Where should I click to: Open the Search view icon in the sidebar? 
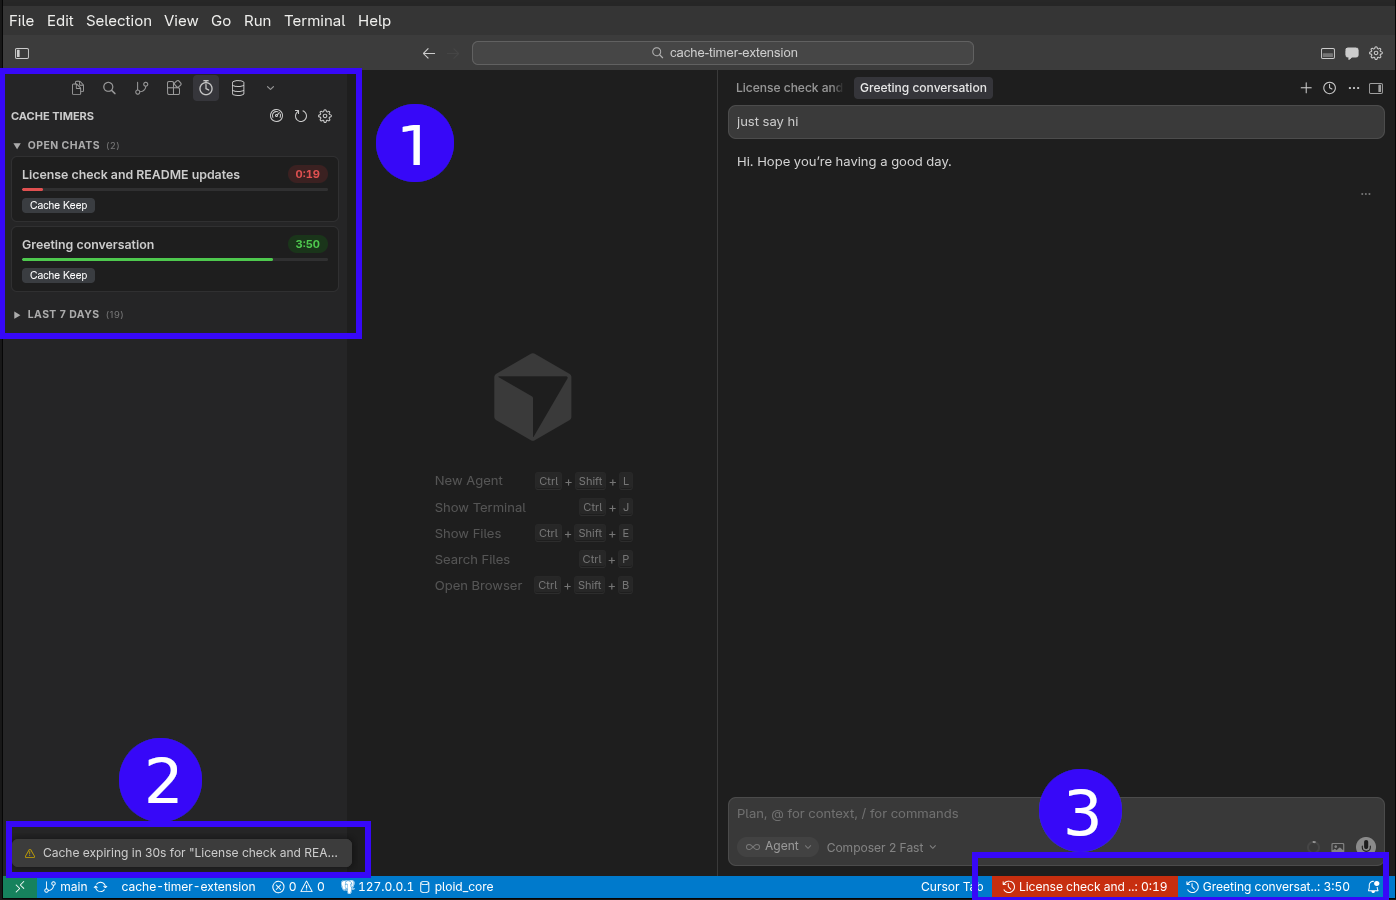[110, 88]
